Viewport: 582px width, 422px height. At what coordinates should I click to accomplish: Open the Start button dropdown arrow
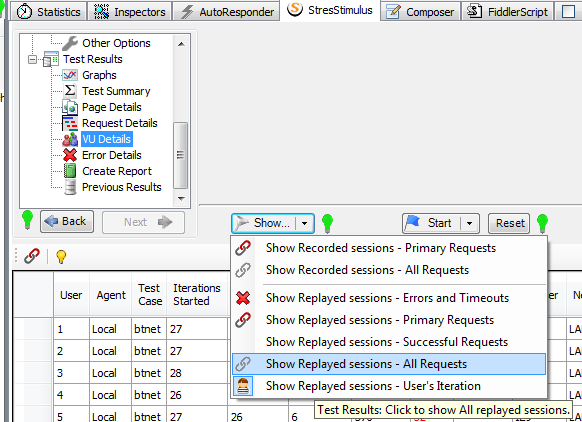pos(470,223)
